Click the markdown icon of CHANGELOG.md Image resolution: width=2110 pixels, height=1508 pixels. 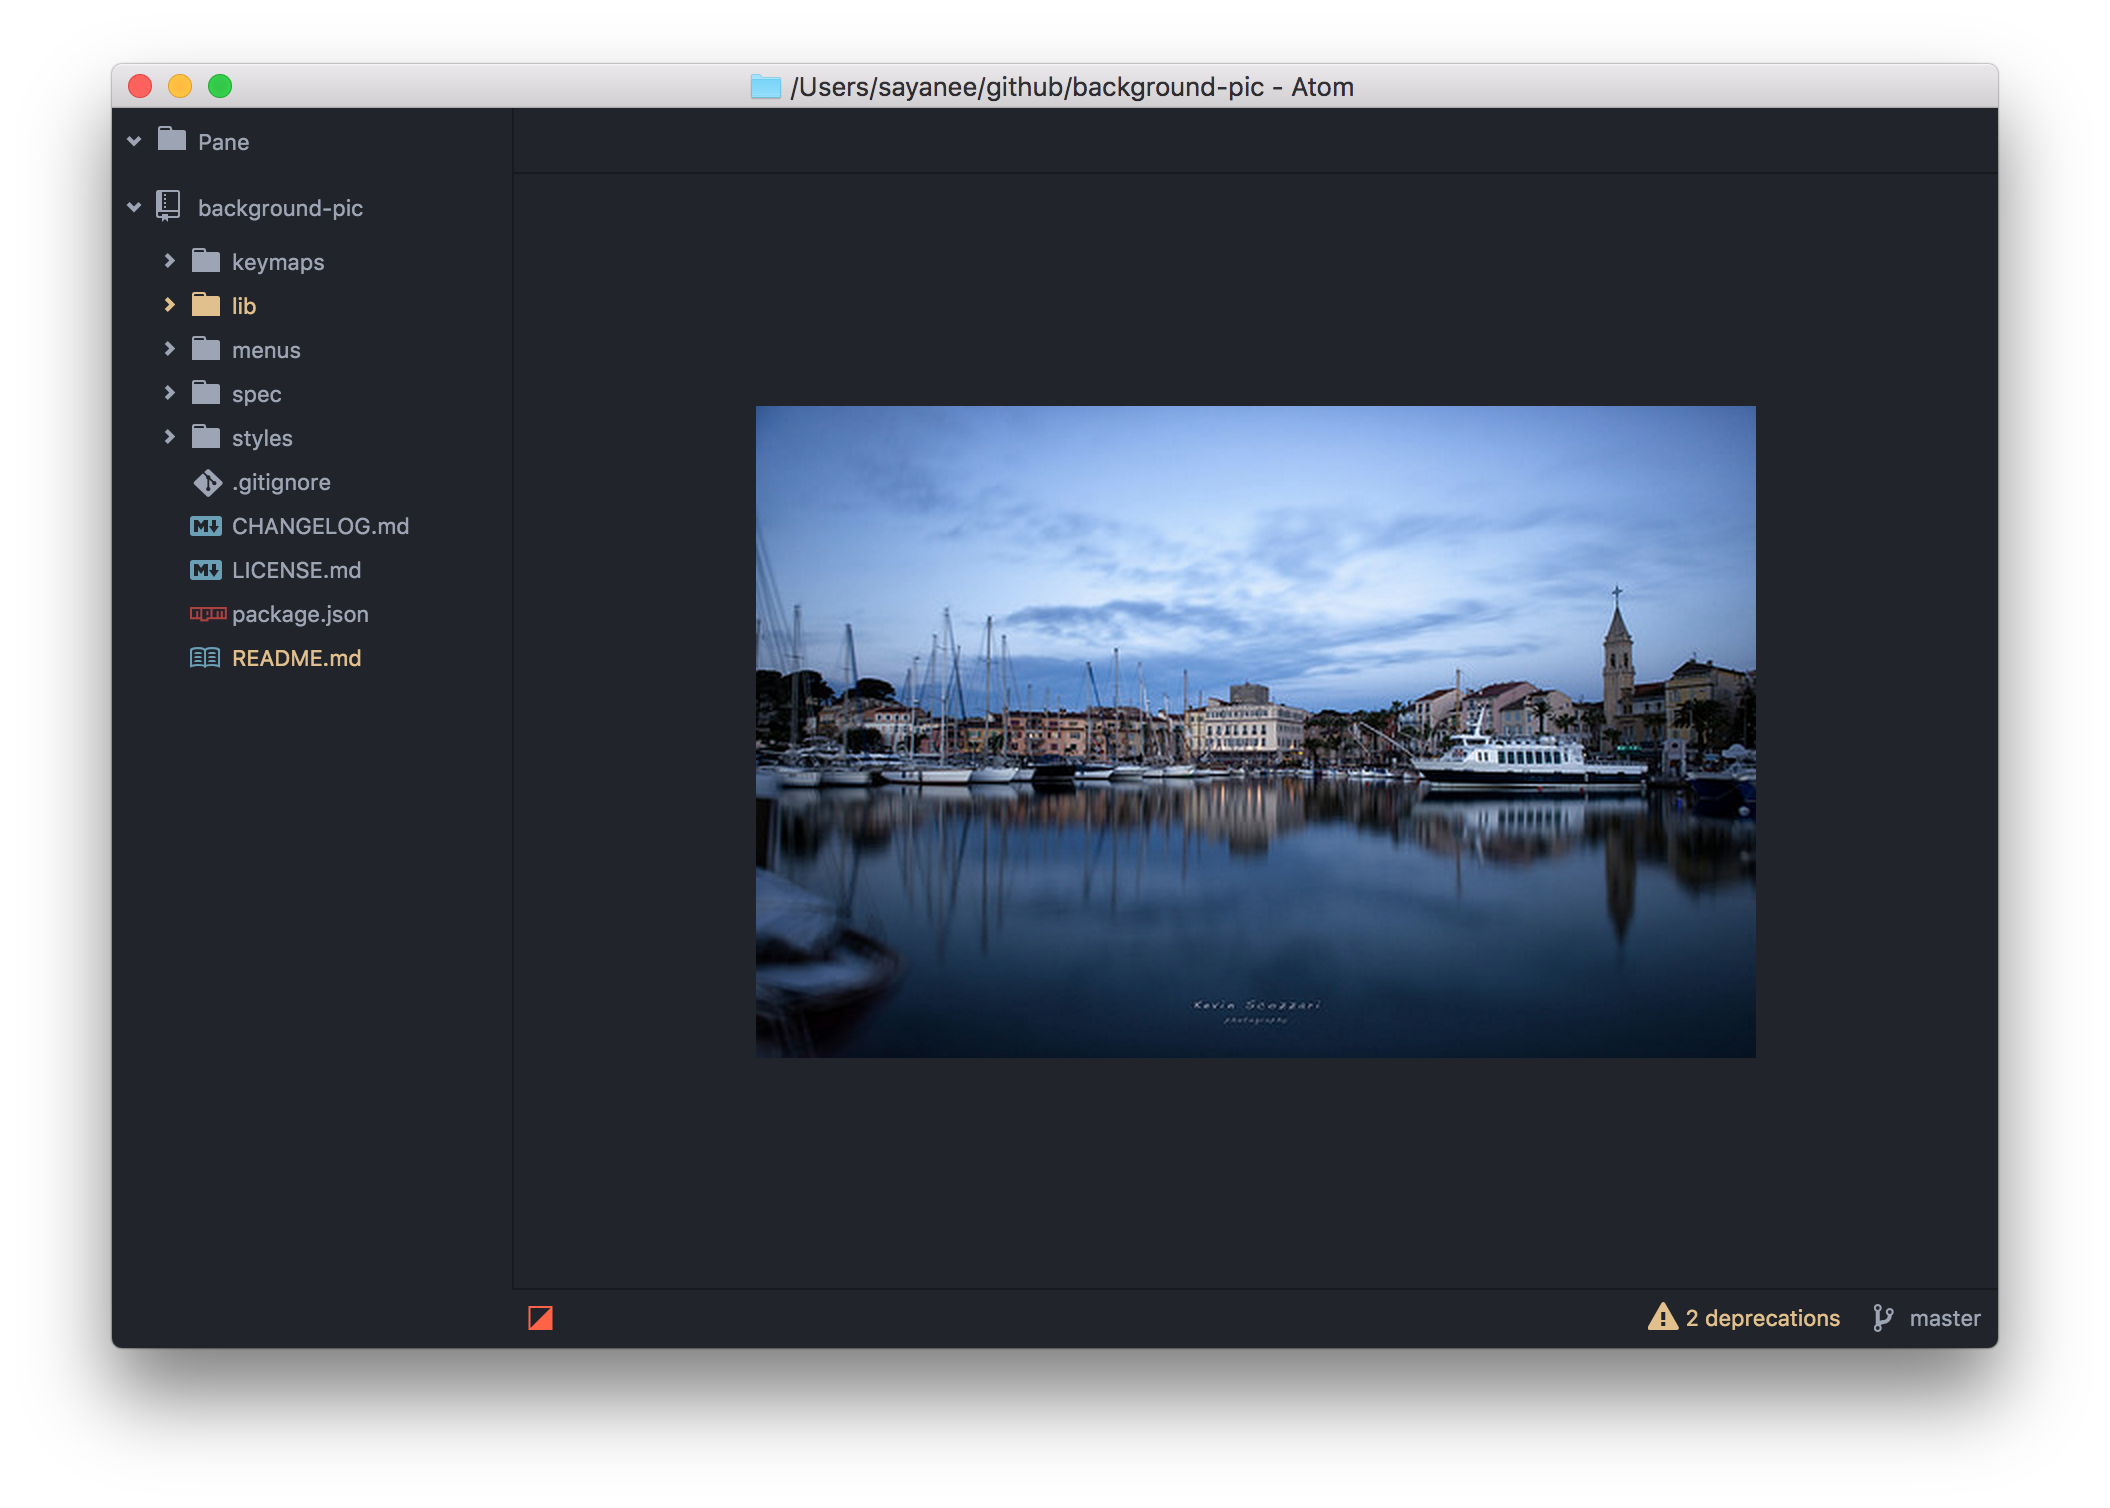click(x=206, y=526)
